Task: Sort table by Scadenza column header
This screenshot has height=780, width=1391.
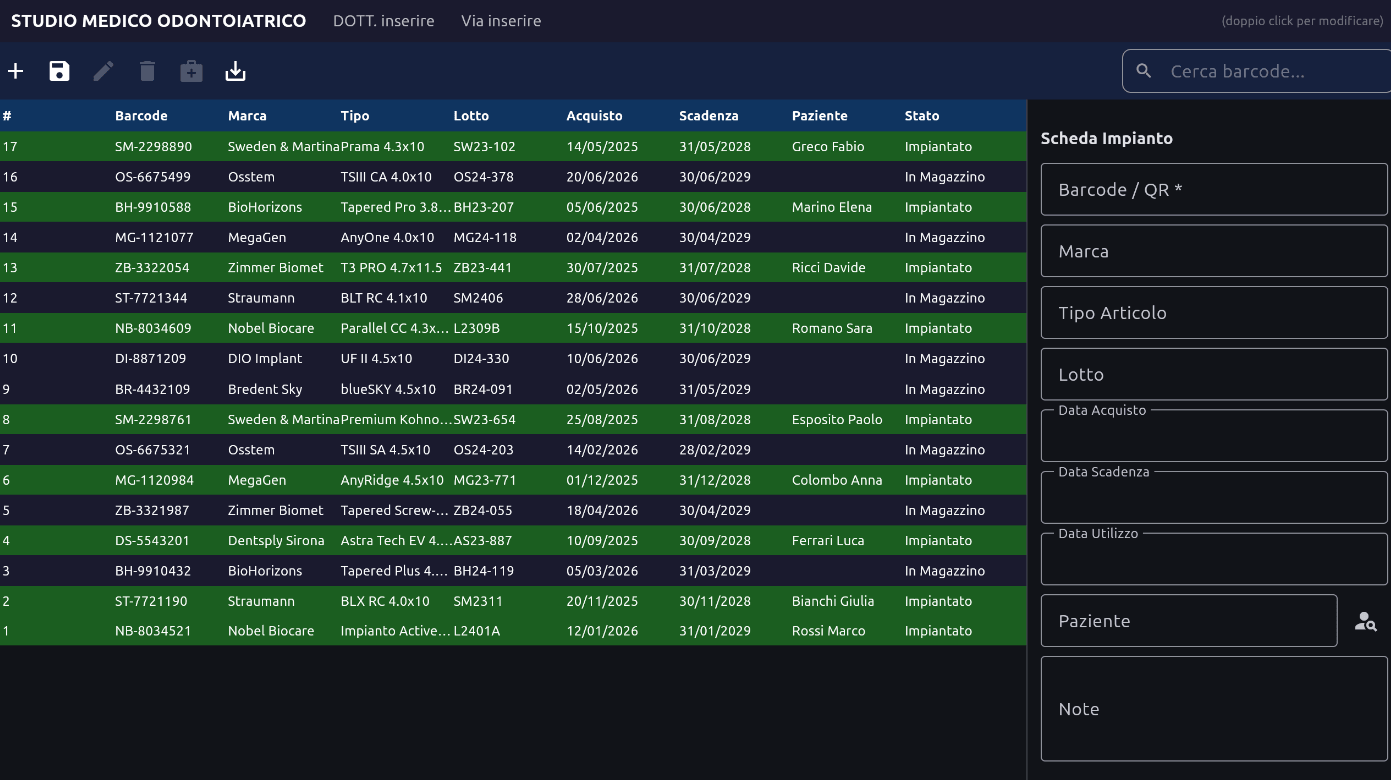Action: coord(708,116)
